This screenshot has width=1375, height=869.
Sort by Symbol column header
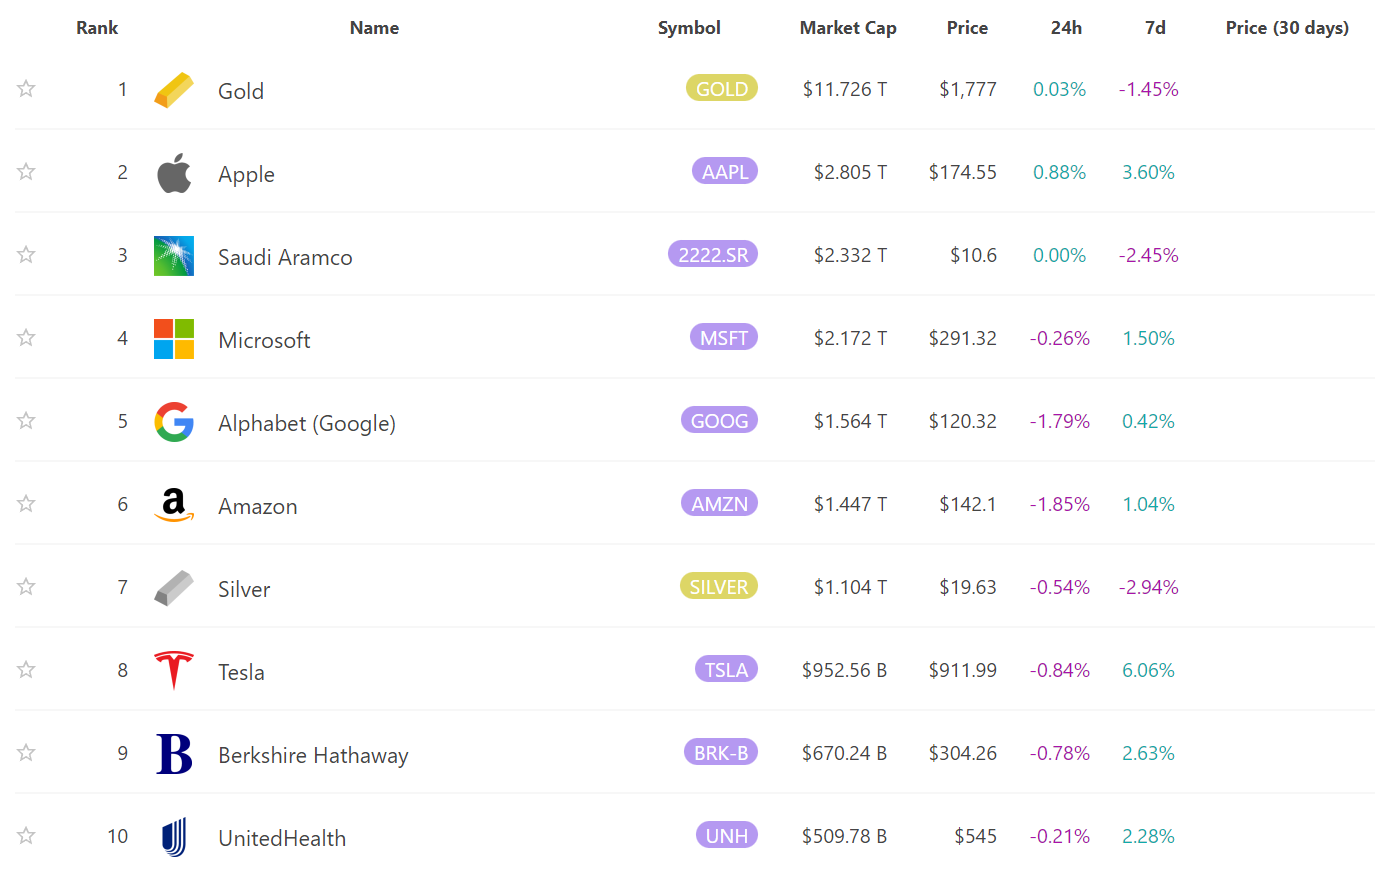pyautogui.click(x=689, y=28)
